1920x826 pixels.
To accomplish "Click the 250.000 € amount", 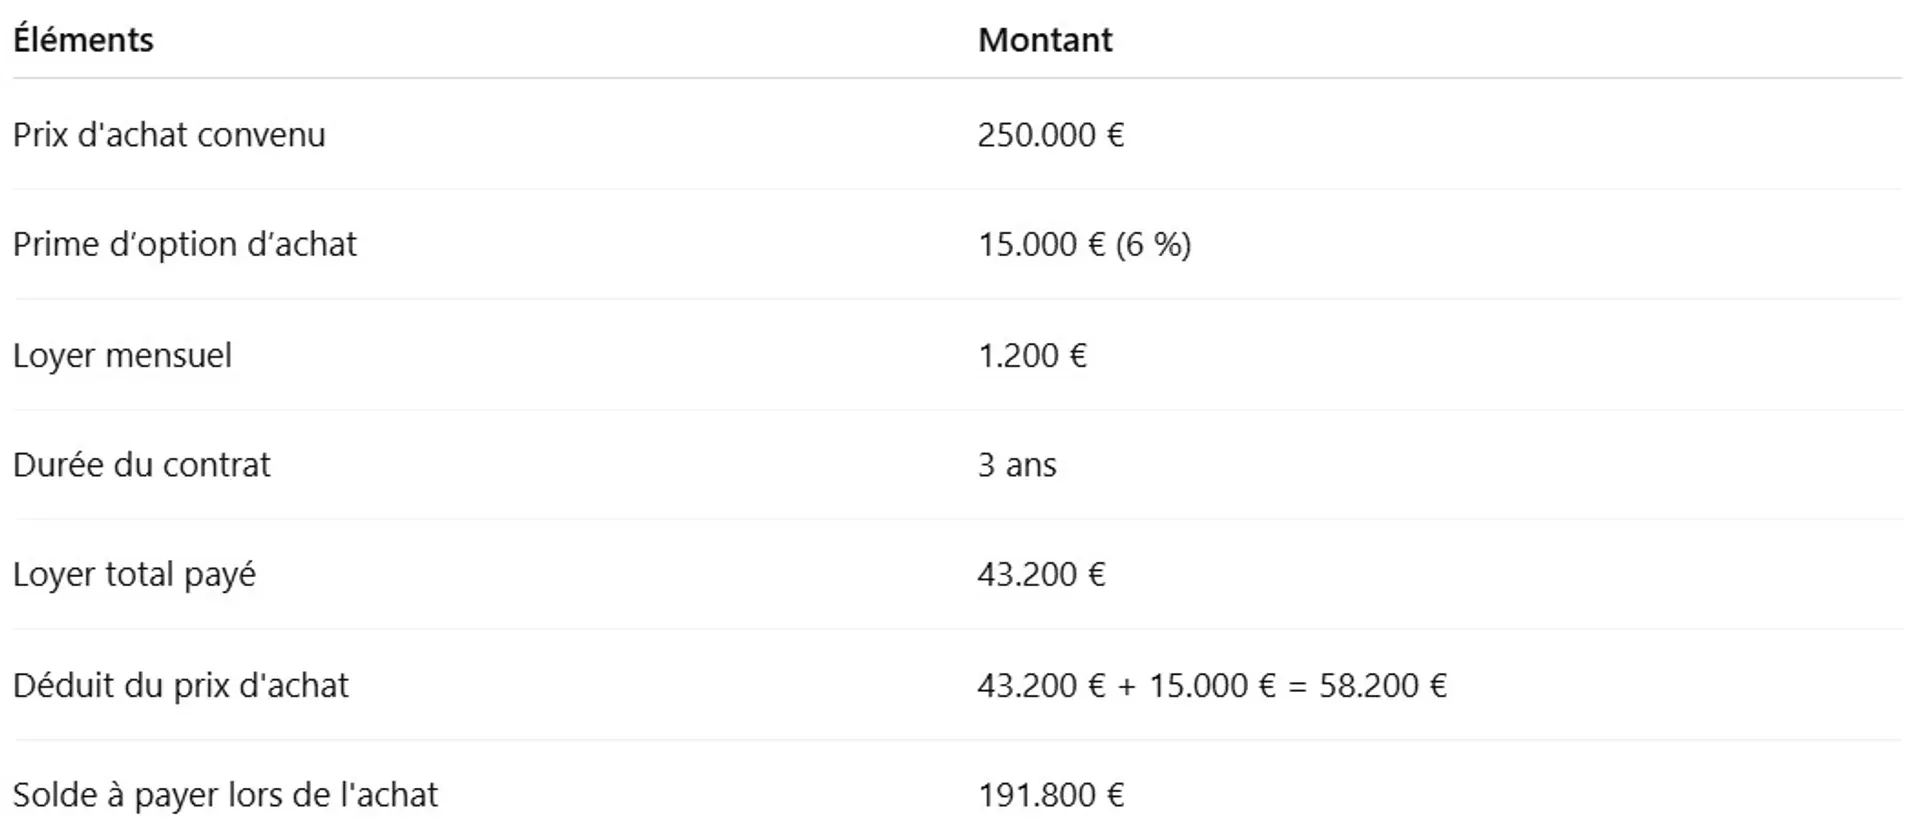I will pyautogui.click(x=1050, y=135).
